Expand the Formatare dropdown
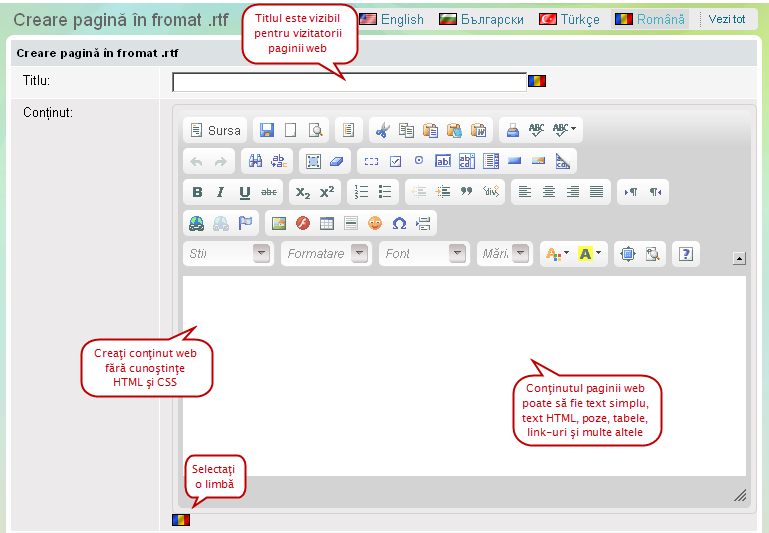The image size is (769, 533). click(327, 254)
